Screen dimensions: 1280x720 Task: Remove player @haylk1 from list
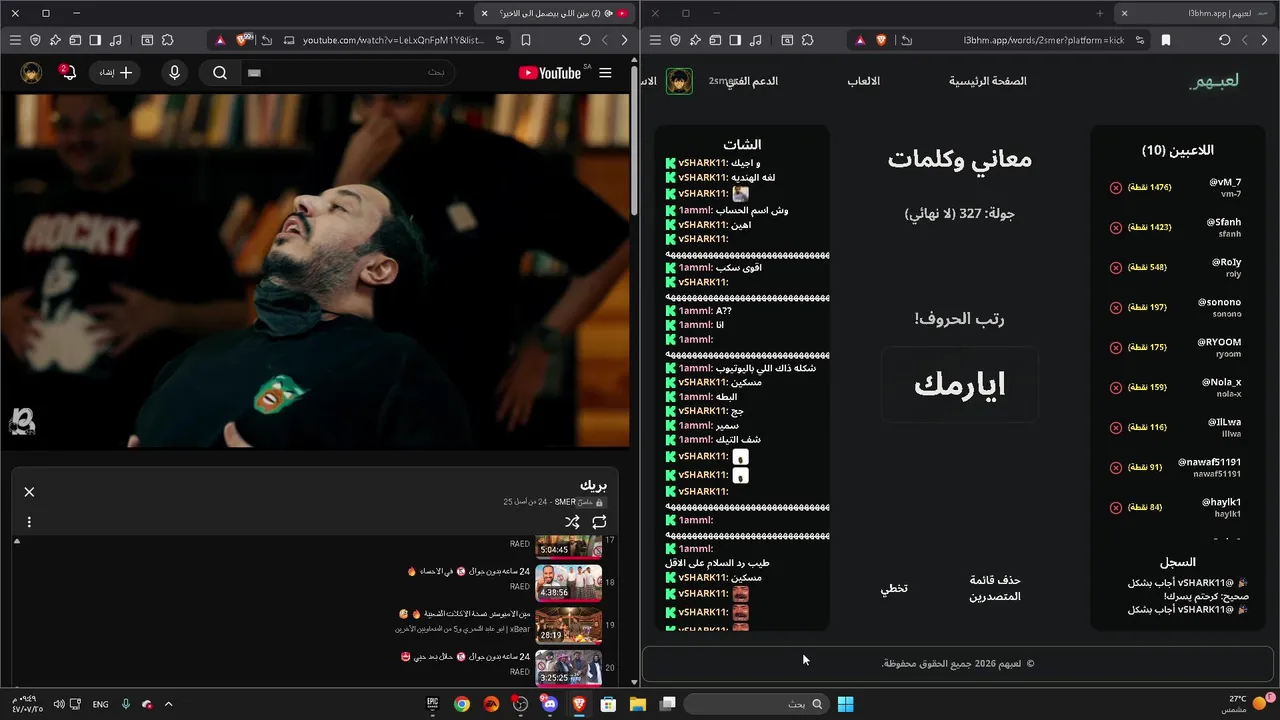[1116, 508]
